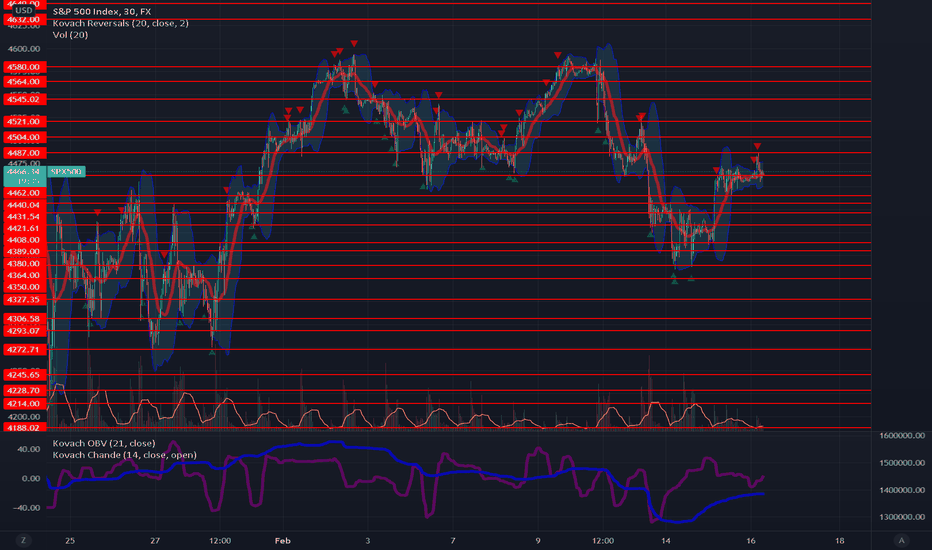This screenshot has width=932, height=550.
Task: Click the USD currency button
Action: pyautogui.click(x=24, y=10)
